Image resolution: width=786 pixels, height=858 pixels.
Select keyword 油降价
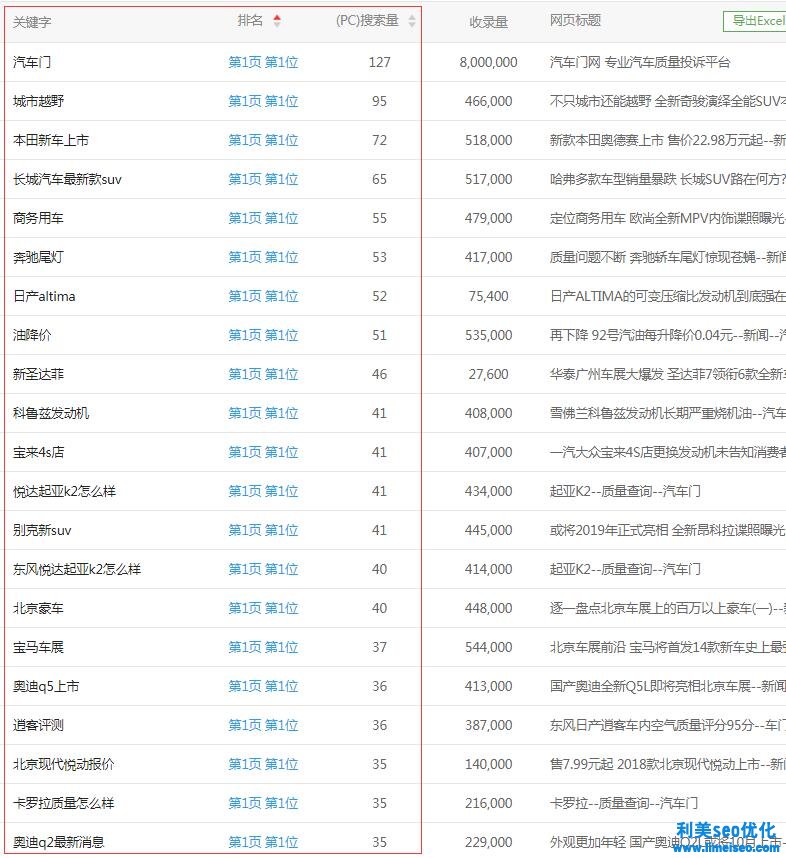click(32, 335)
